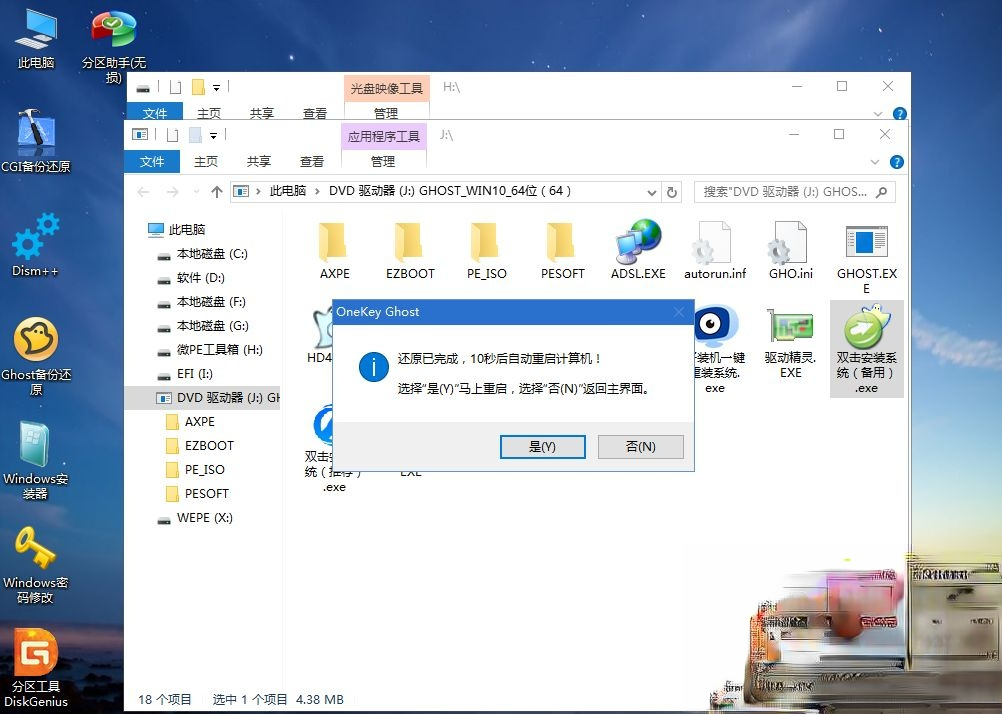Select the PE_ISO folder in file list
Viewport: 1002px width, 714px height.
point(486,250)
